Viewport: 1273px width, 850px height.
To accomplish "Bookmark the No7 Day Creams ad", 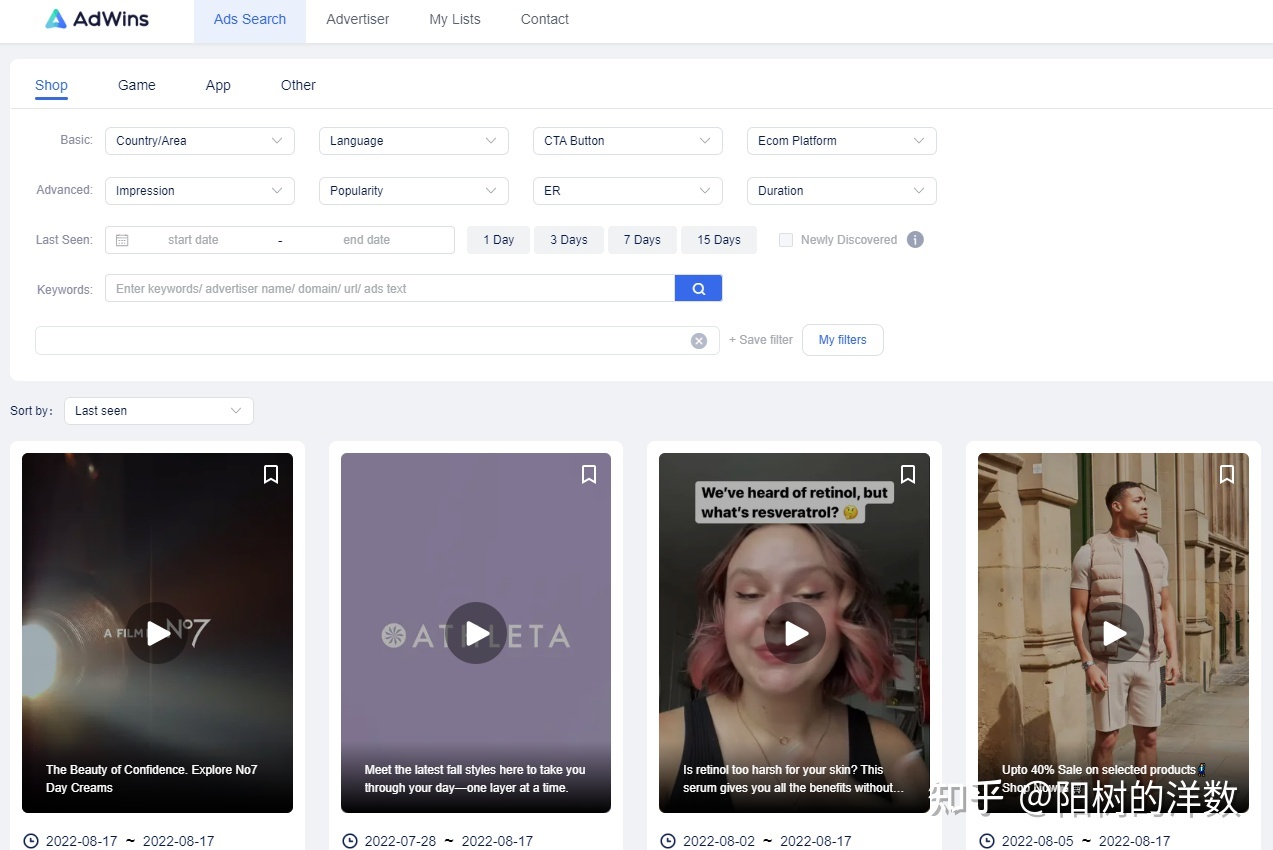I will click(271, 474).
